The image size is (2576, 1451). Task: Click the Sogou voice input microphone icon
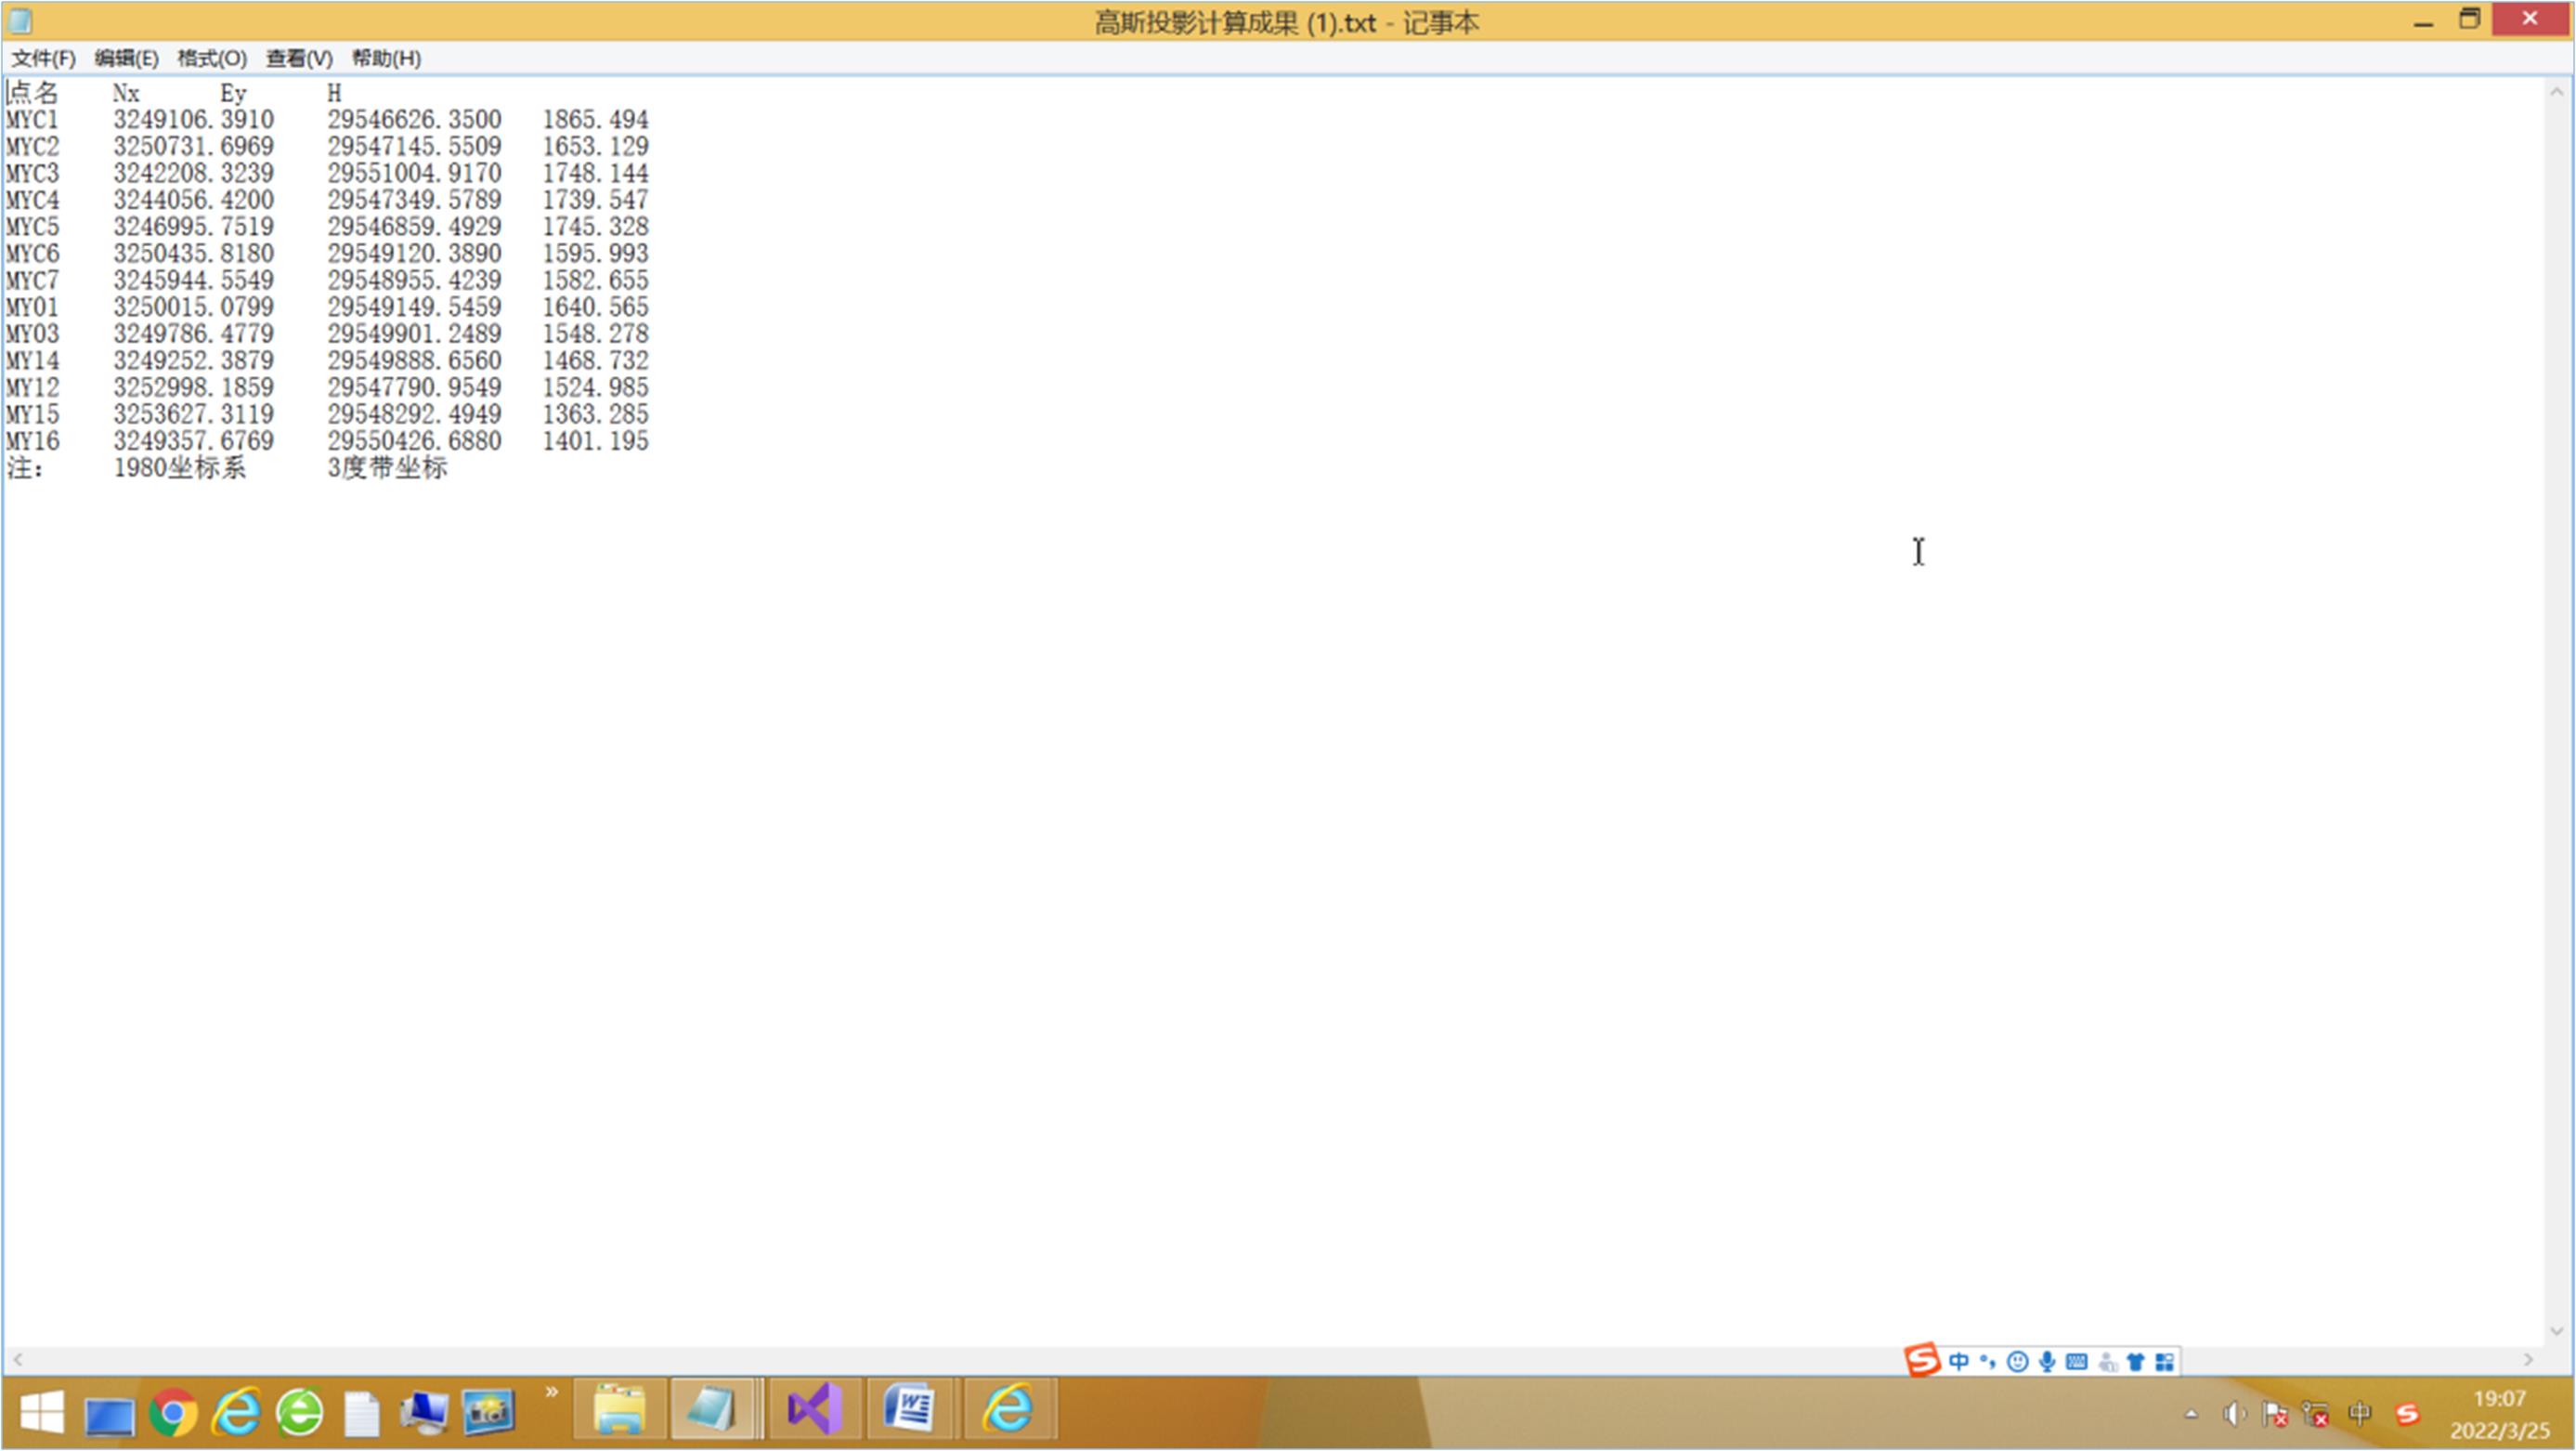(x=2047, y=1362)
